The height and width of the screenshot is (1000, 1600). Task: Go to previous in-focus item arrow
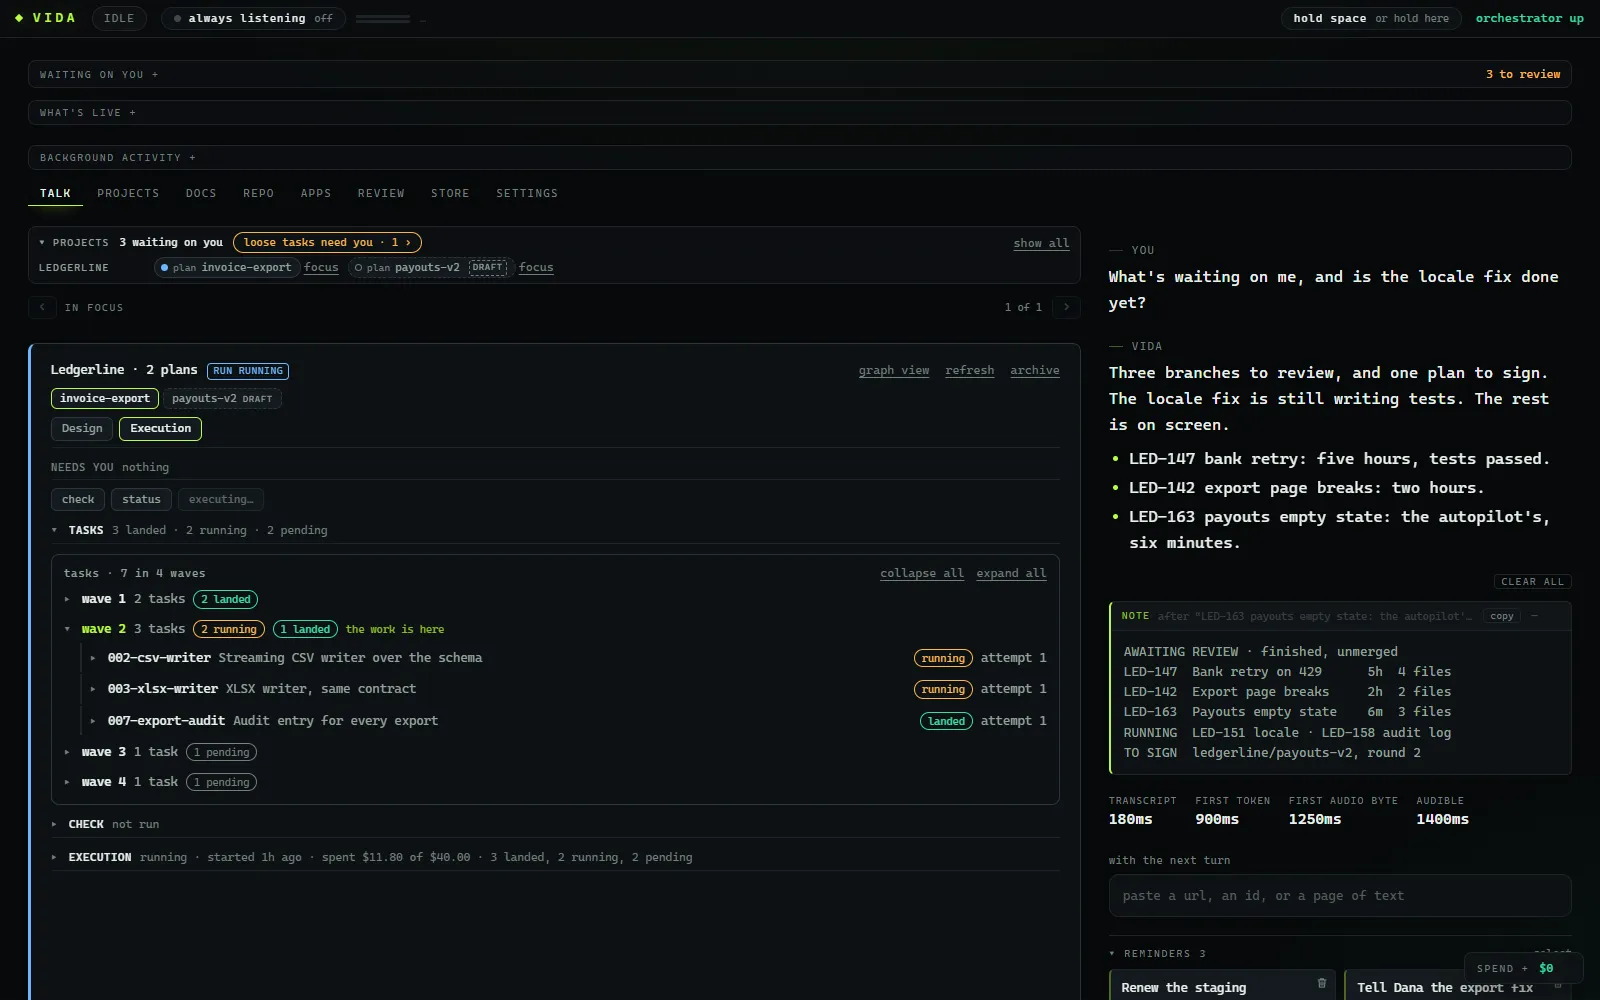coord(42,307)
